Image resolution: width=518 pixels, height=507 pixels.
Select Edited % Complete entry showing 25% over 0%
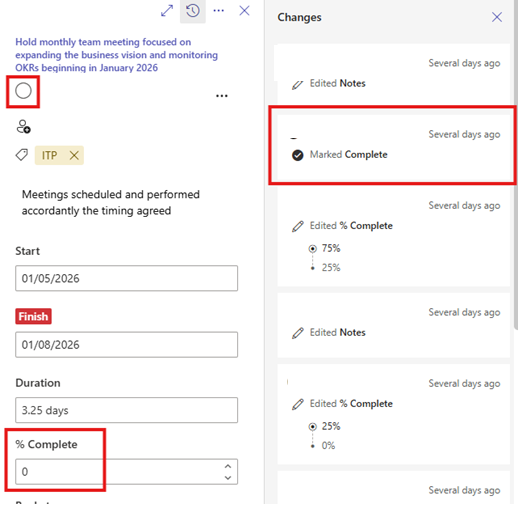(x=393, y=414)
